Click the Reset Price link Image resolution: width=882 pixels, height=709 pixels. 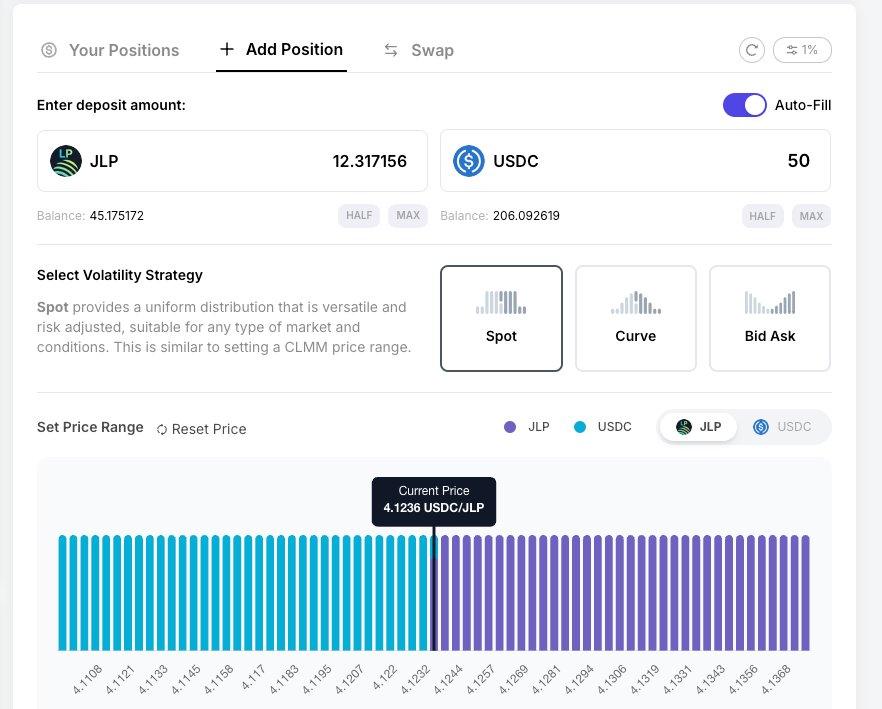(x=201, y=429)
